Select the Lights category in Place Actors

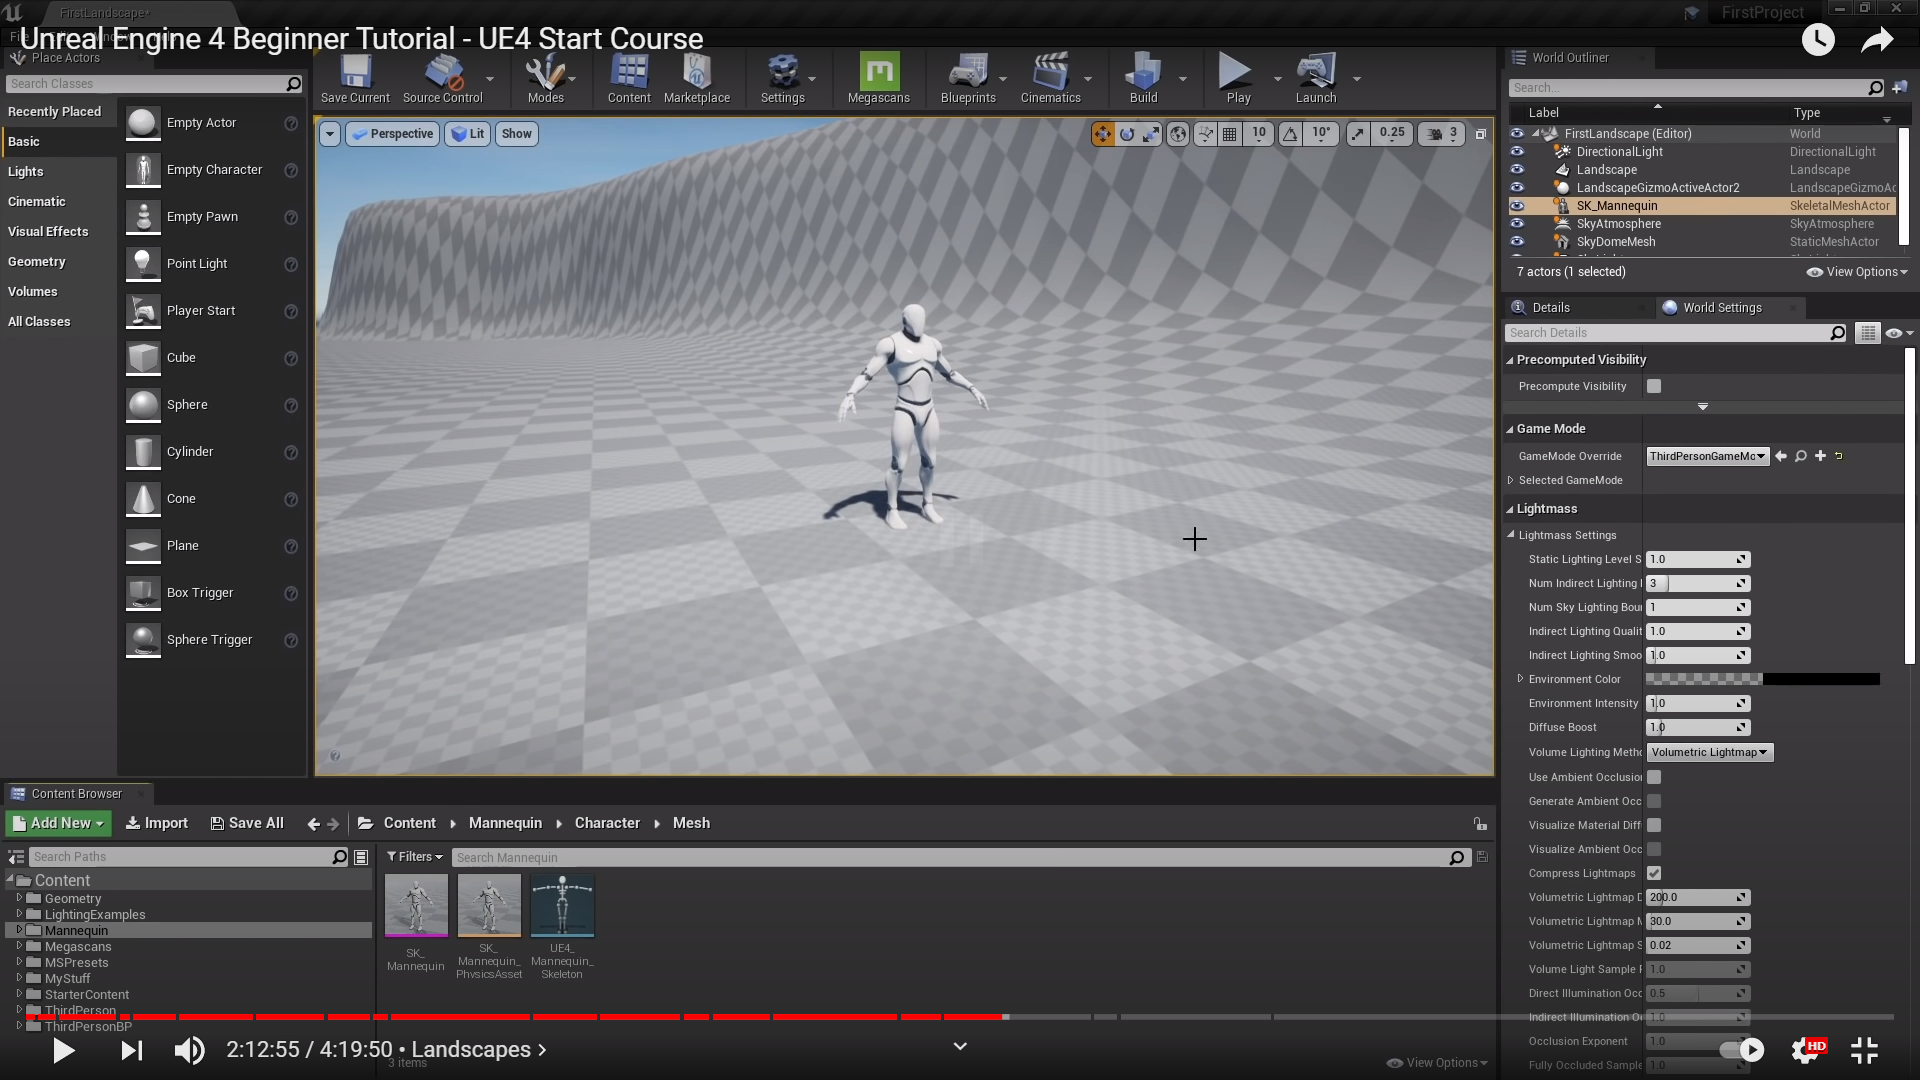coord(26,172)
